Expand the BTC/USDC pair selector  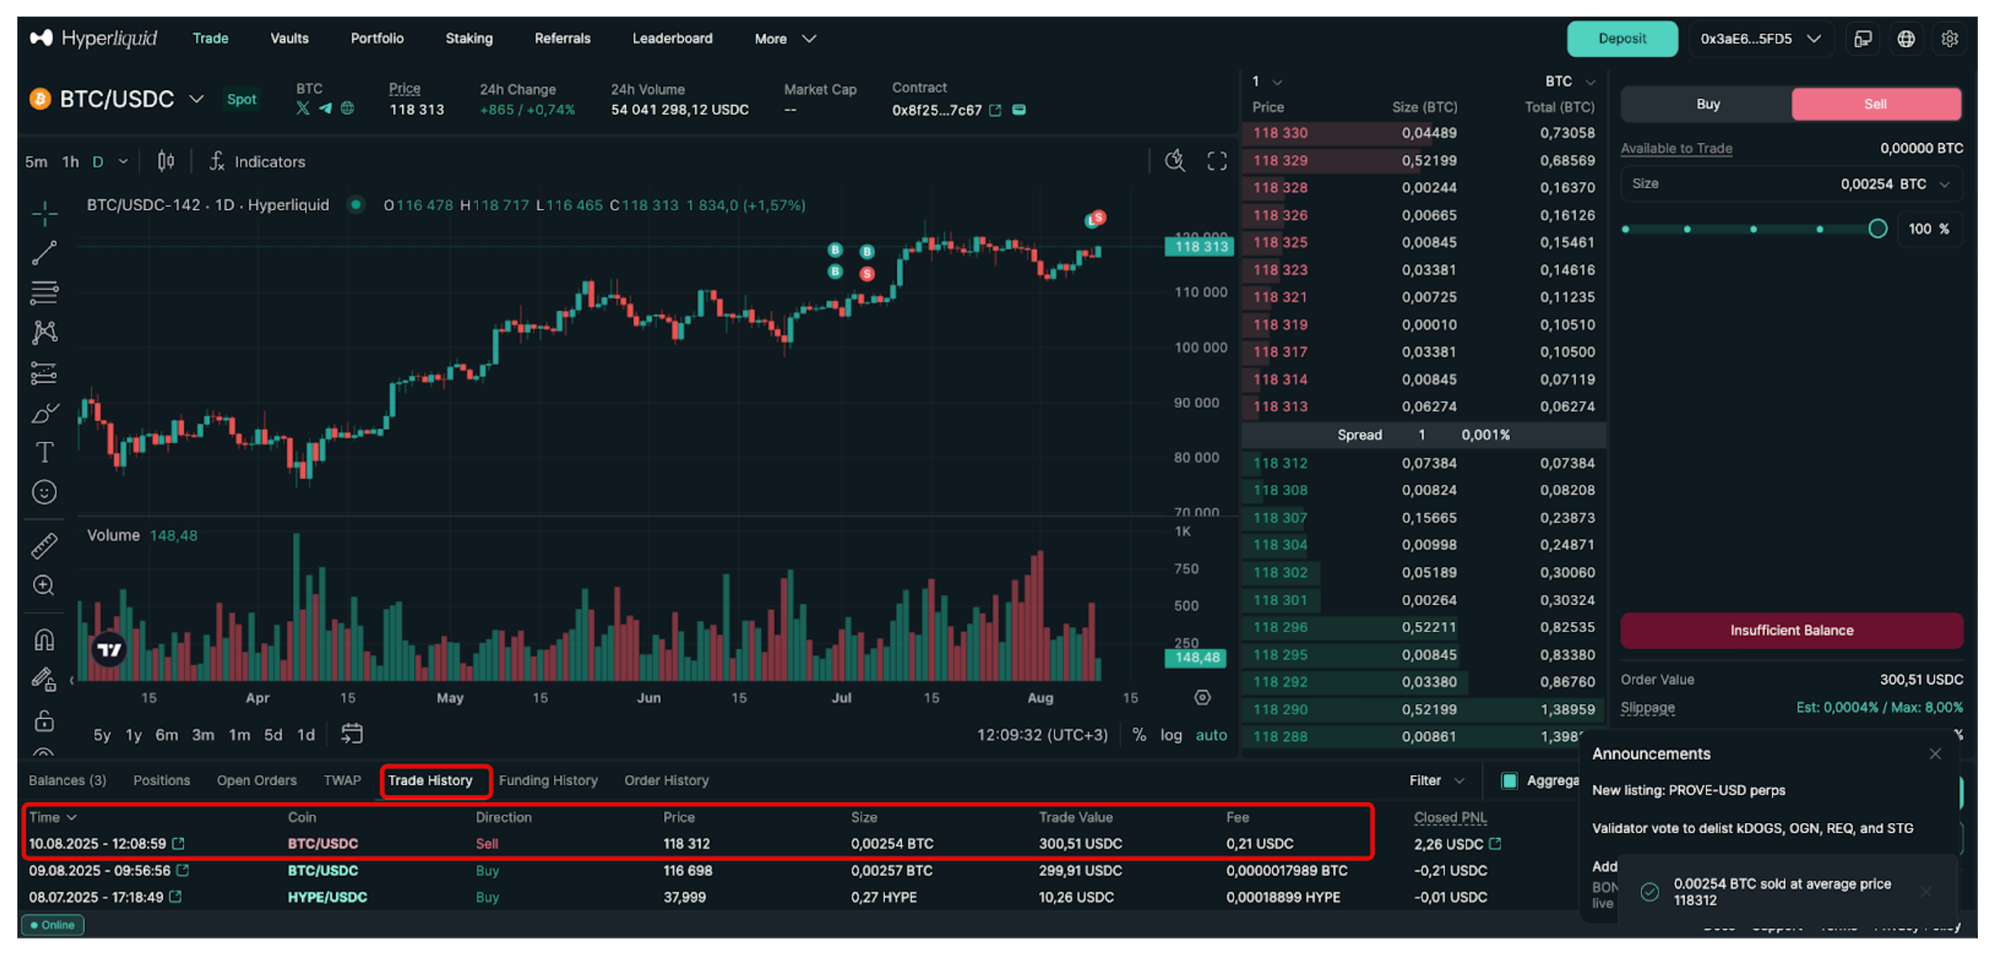pos(197,99)
